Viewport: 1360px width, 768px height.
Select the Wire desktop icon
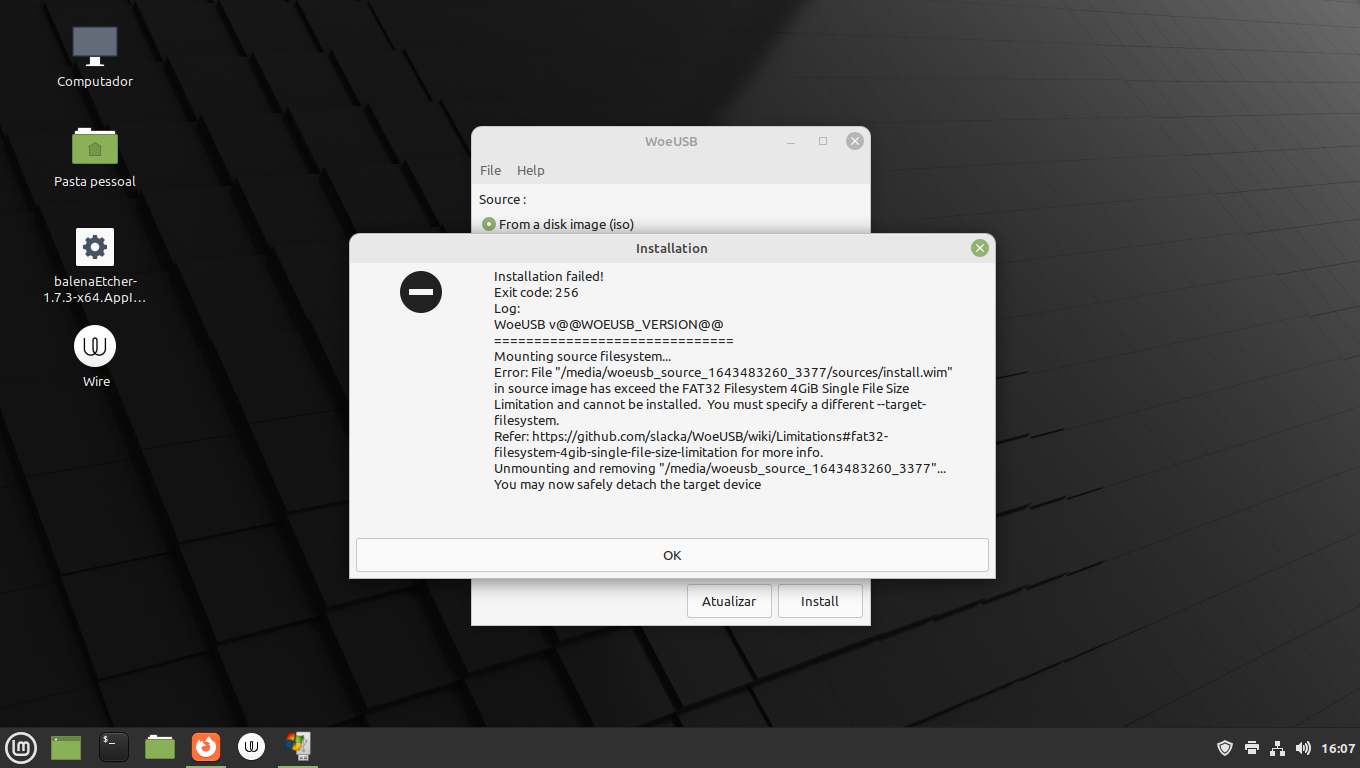click(x=95, y=357)
